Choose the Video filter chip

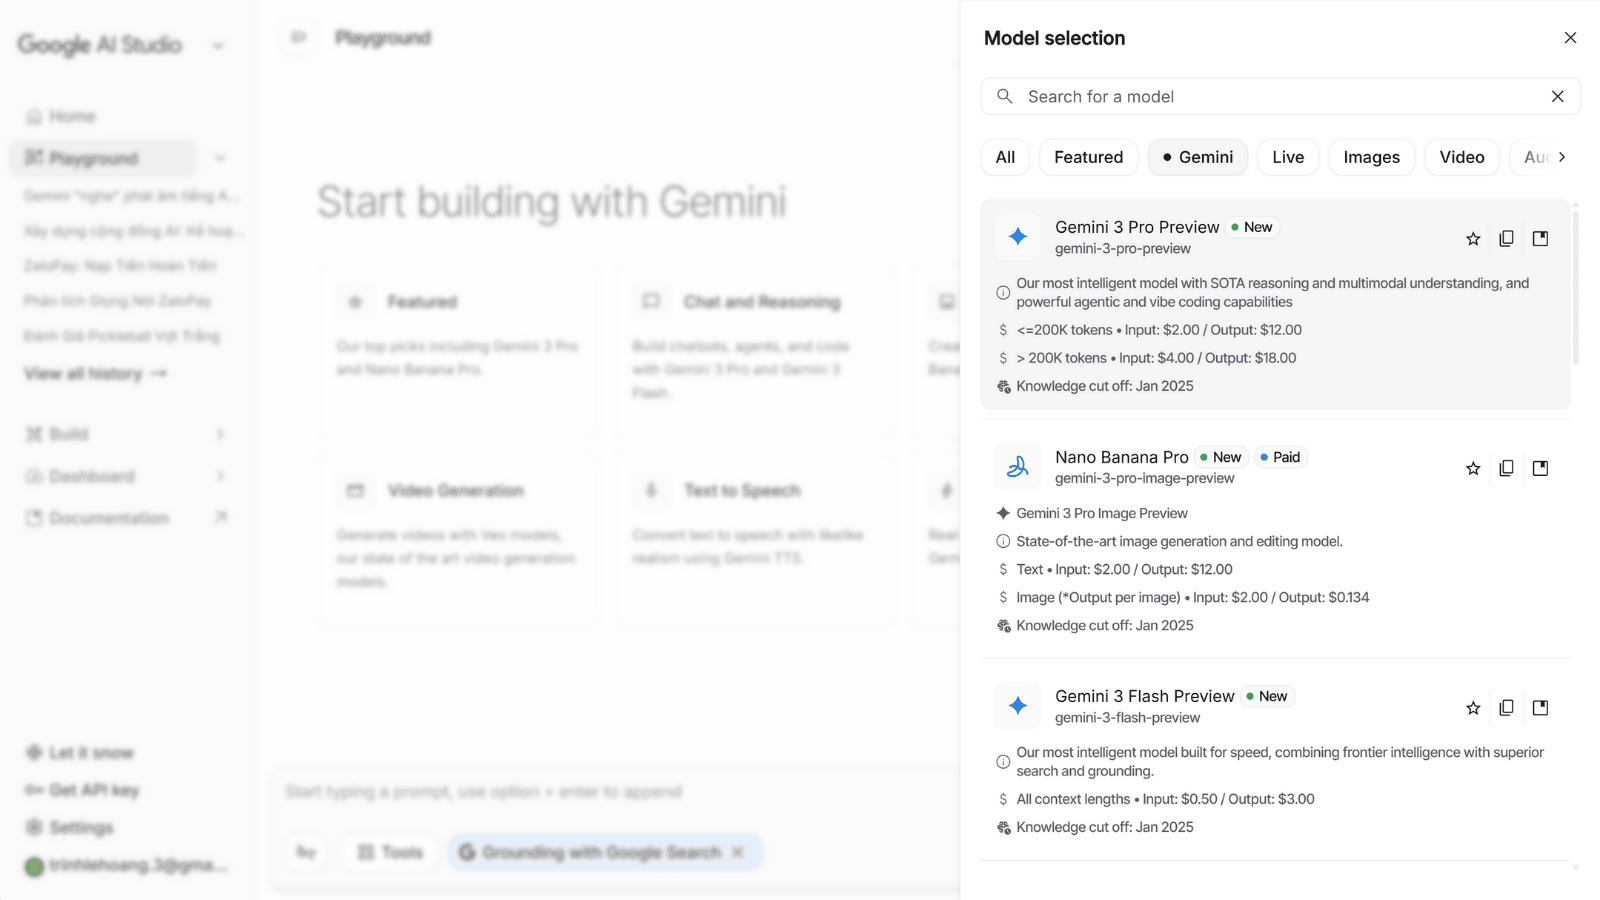pos(1461,157)
